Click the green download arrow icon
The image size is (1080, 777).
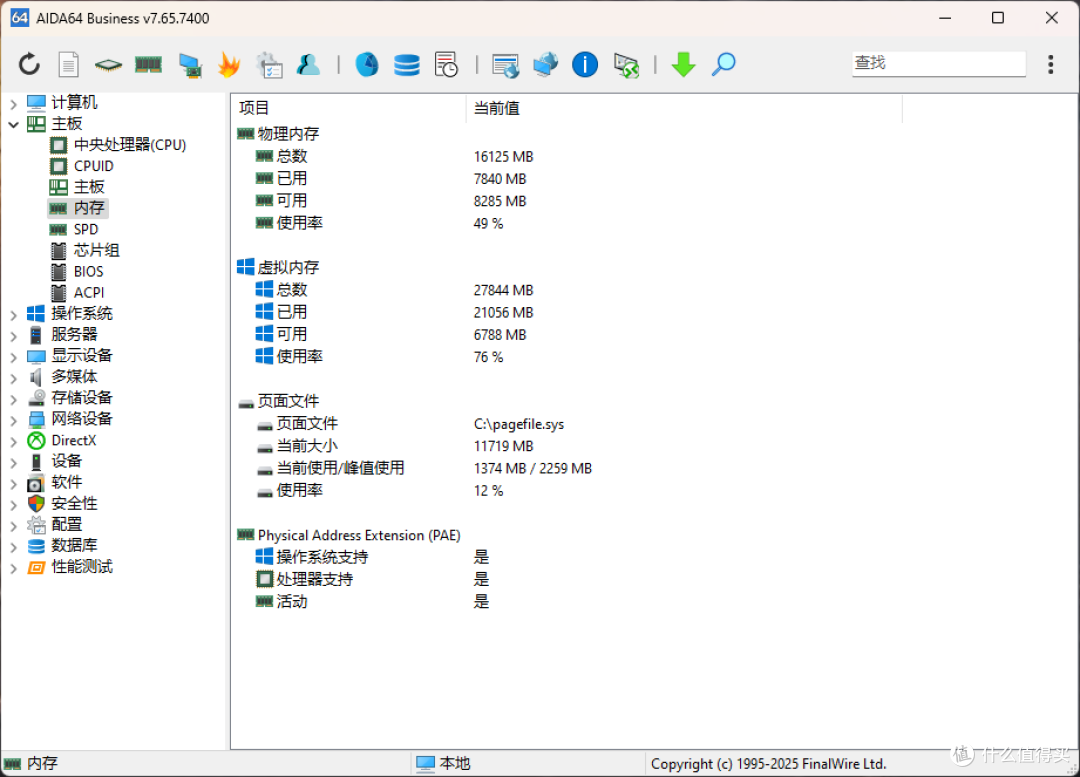[x=683, y=65]
